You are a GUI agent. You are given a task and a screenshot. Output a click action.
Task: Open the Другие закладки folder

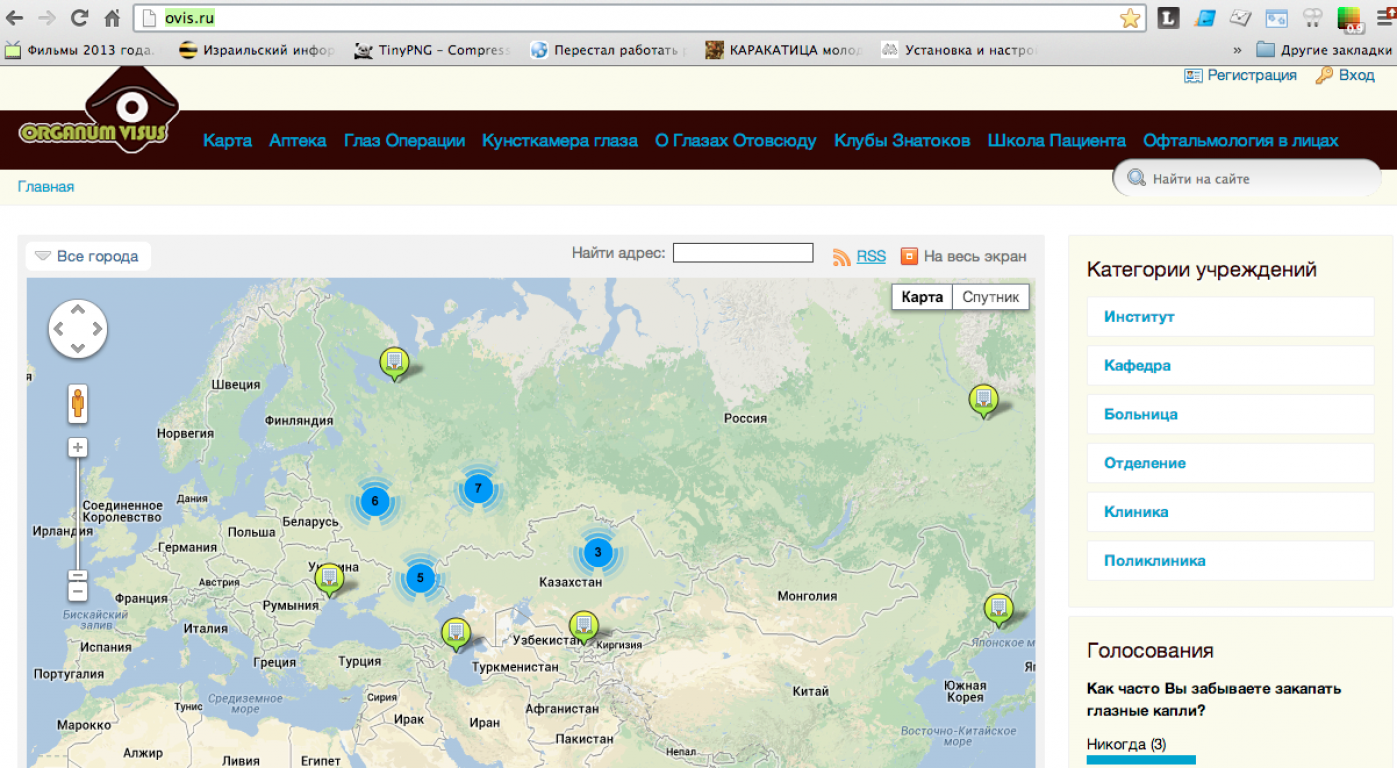pyautogui.click(x=1323, y=50)
